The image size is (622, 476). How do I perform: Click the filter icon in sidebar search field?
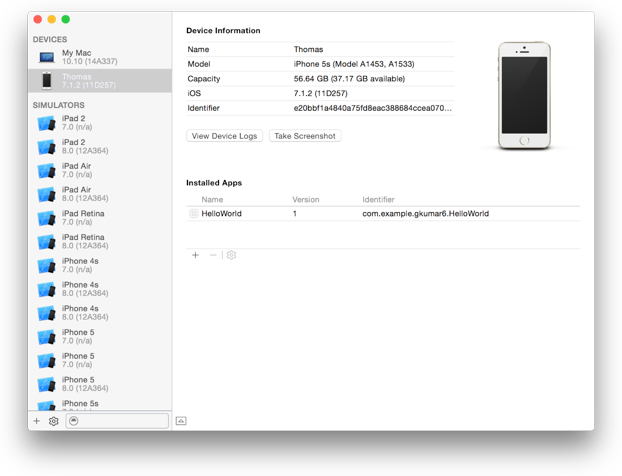74,421
